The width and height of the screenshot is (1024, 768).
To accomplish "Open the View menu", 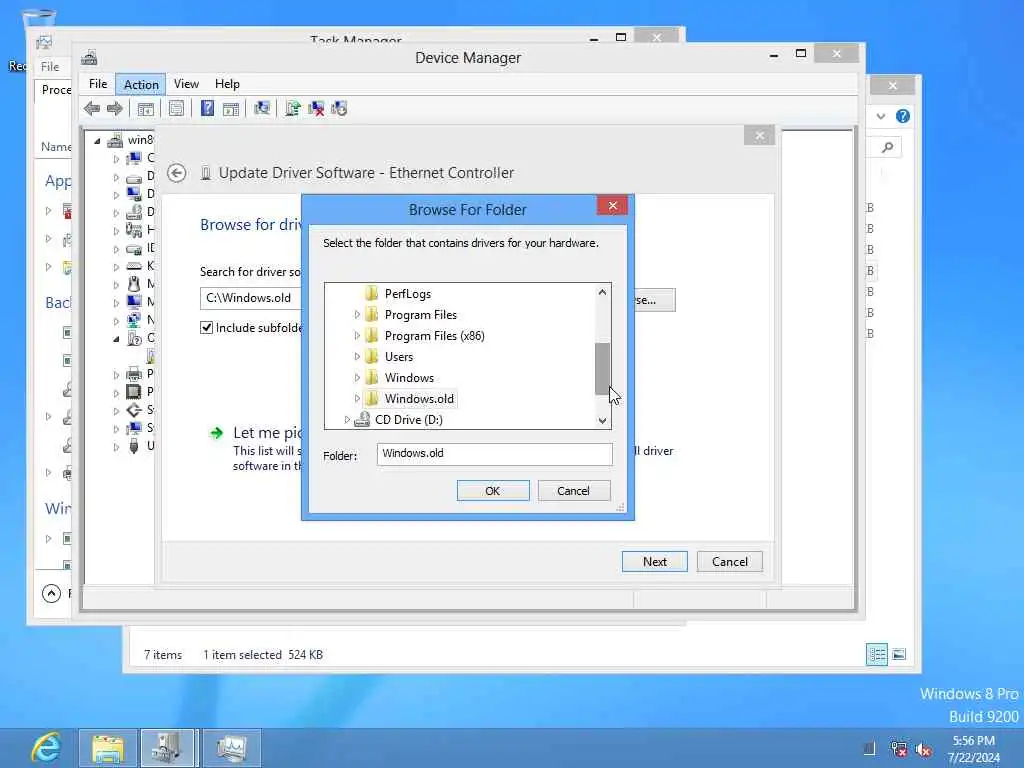I will tap(186, 84).
